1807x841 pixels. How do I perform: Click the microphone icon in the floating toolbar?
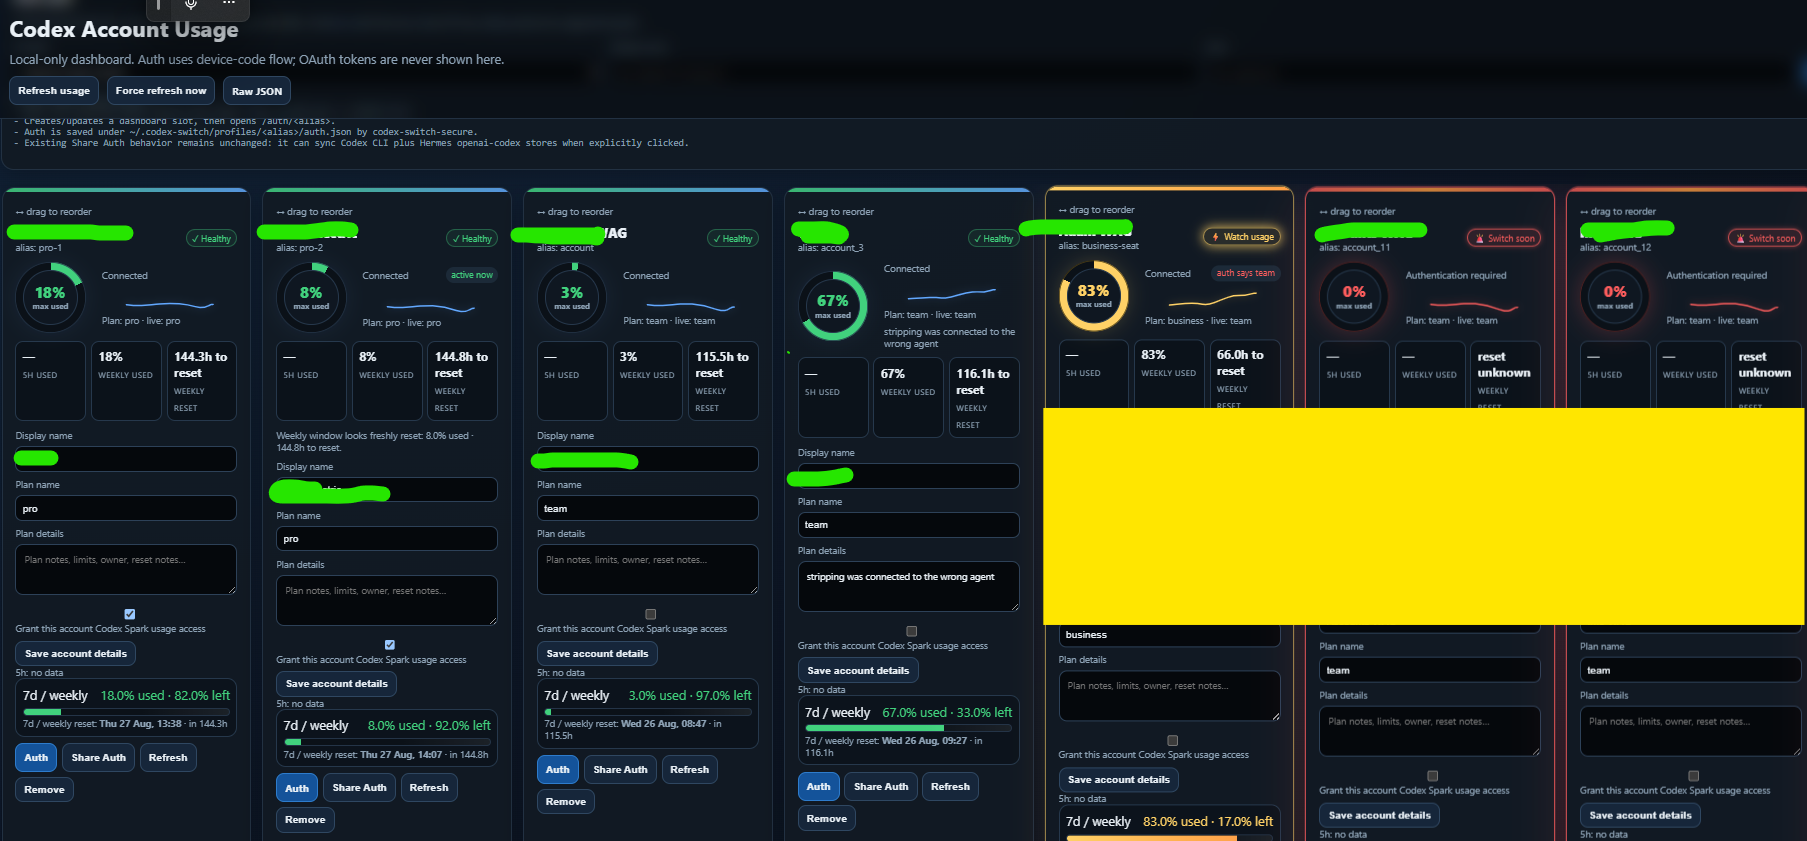pyautogui.click(x=191, y=4)
